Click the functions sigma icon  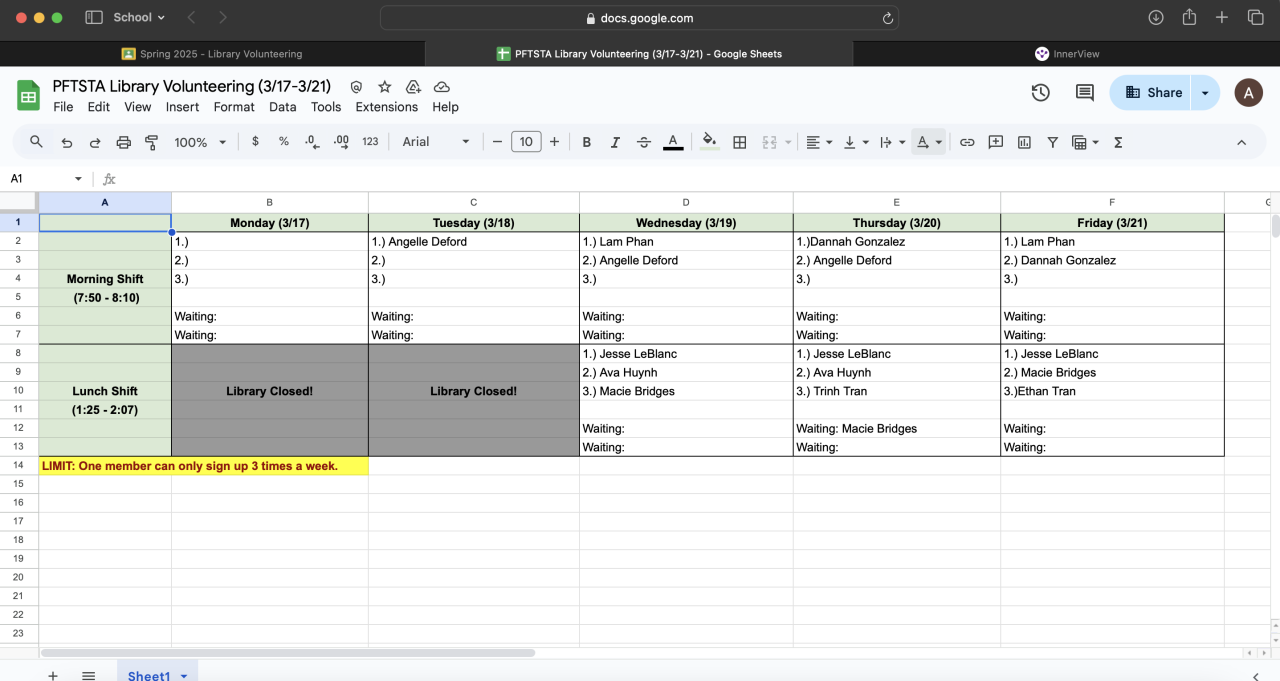[1118, 142]
